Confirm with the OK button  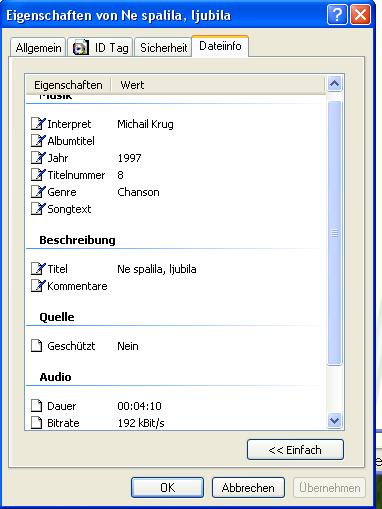point(167,488)
